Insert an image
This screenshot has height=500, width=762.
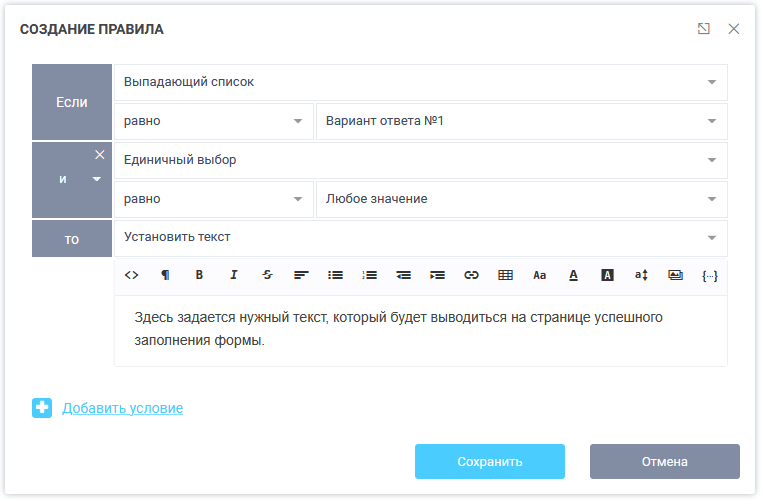[x=675, y=276]
